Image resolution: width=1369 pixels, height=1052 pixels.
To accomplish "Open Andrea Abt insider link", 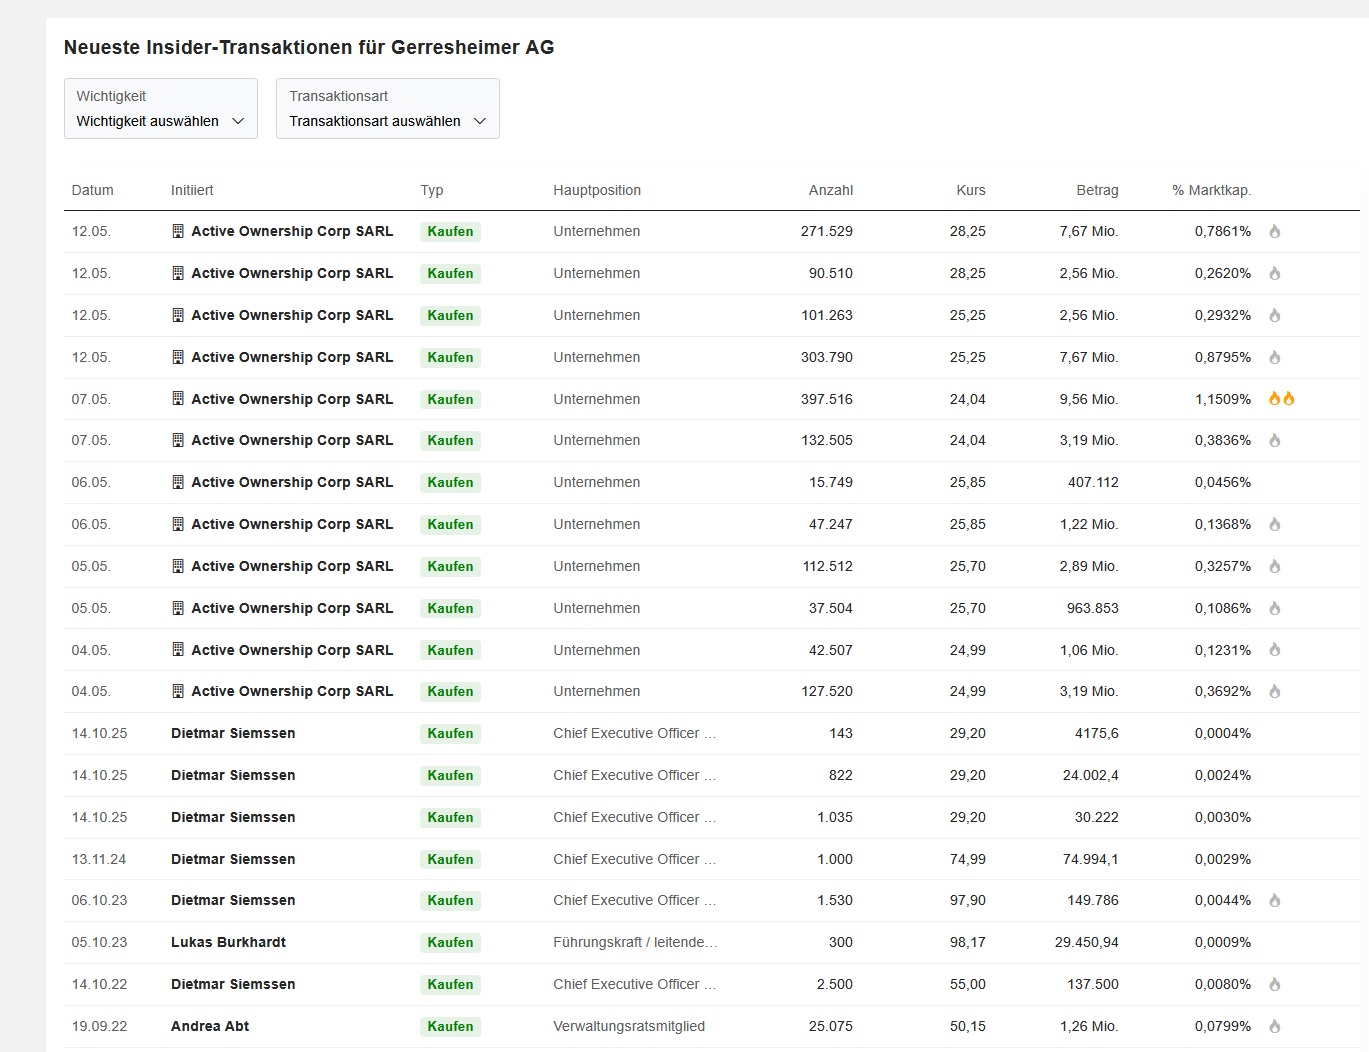I will pyautogui.click(x=210, y=1026).
